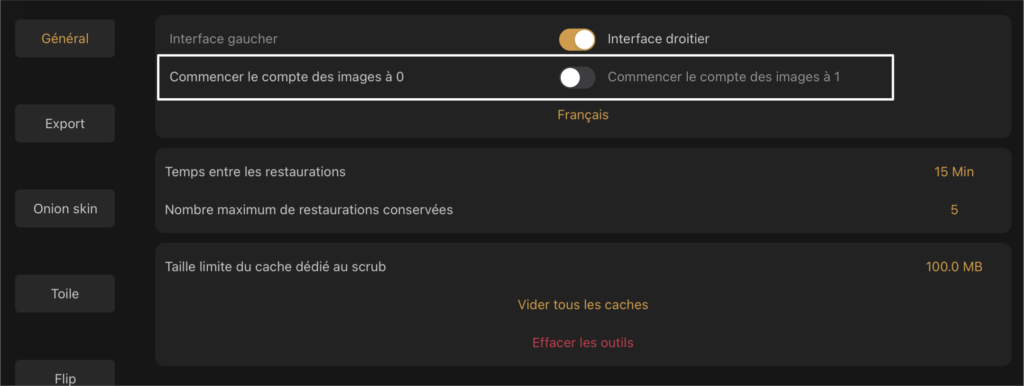Open the Général settings tab
The height and width of the screenshot is (386, 1024).
tap(65, 39)
